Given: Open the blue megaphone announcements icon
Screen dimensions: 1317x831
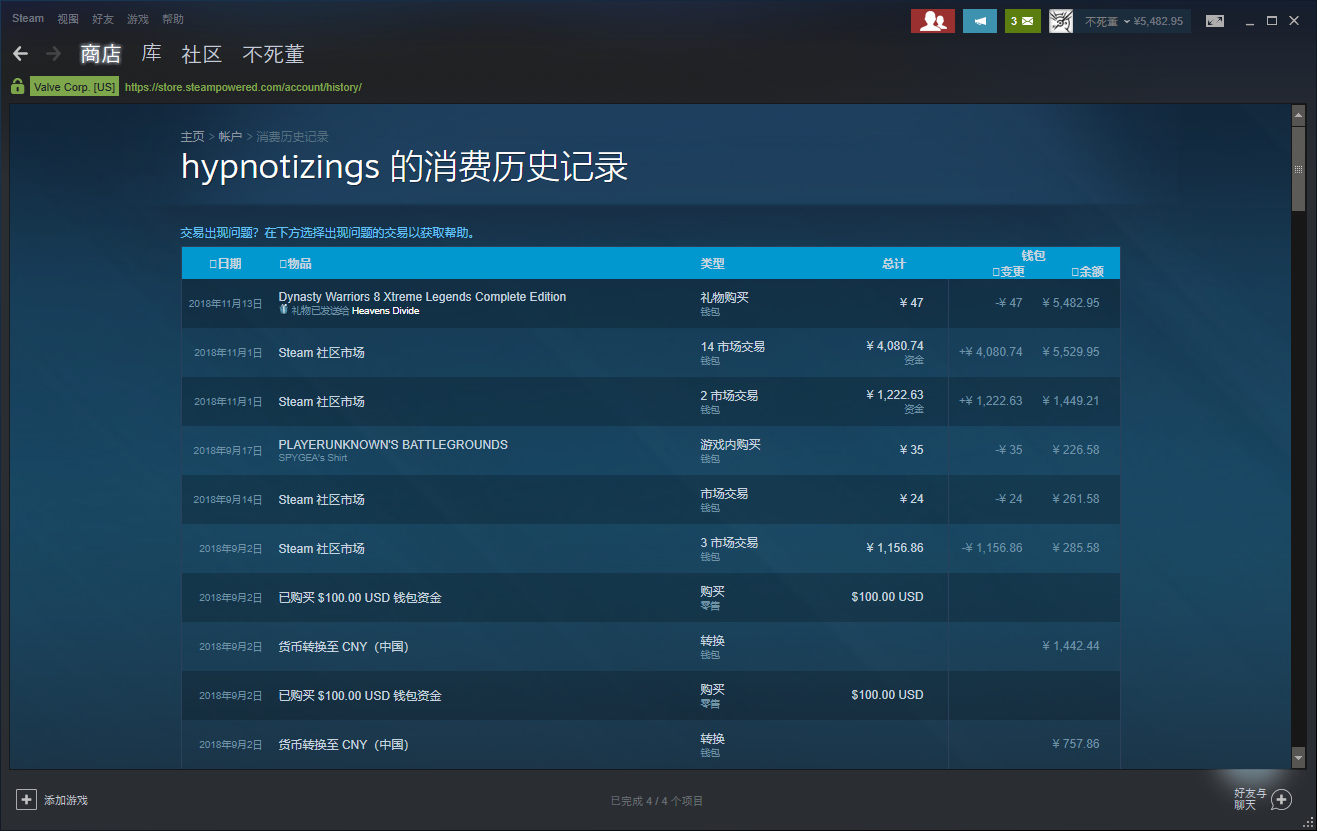Looking at the screenshot, I should 980,21.
